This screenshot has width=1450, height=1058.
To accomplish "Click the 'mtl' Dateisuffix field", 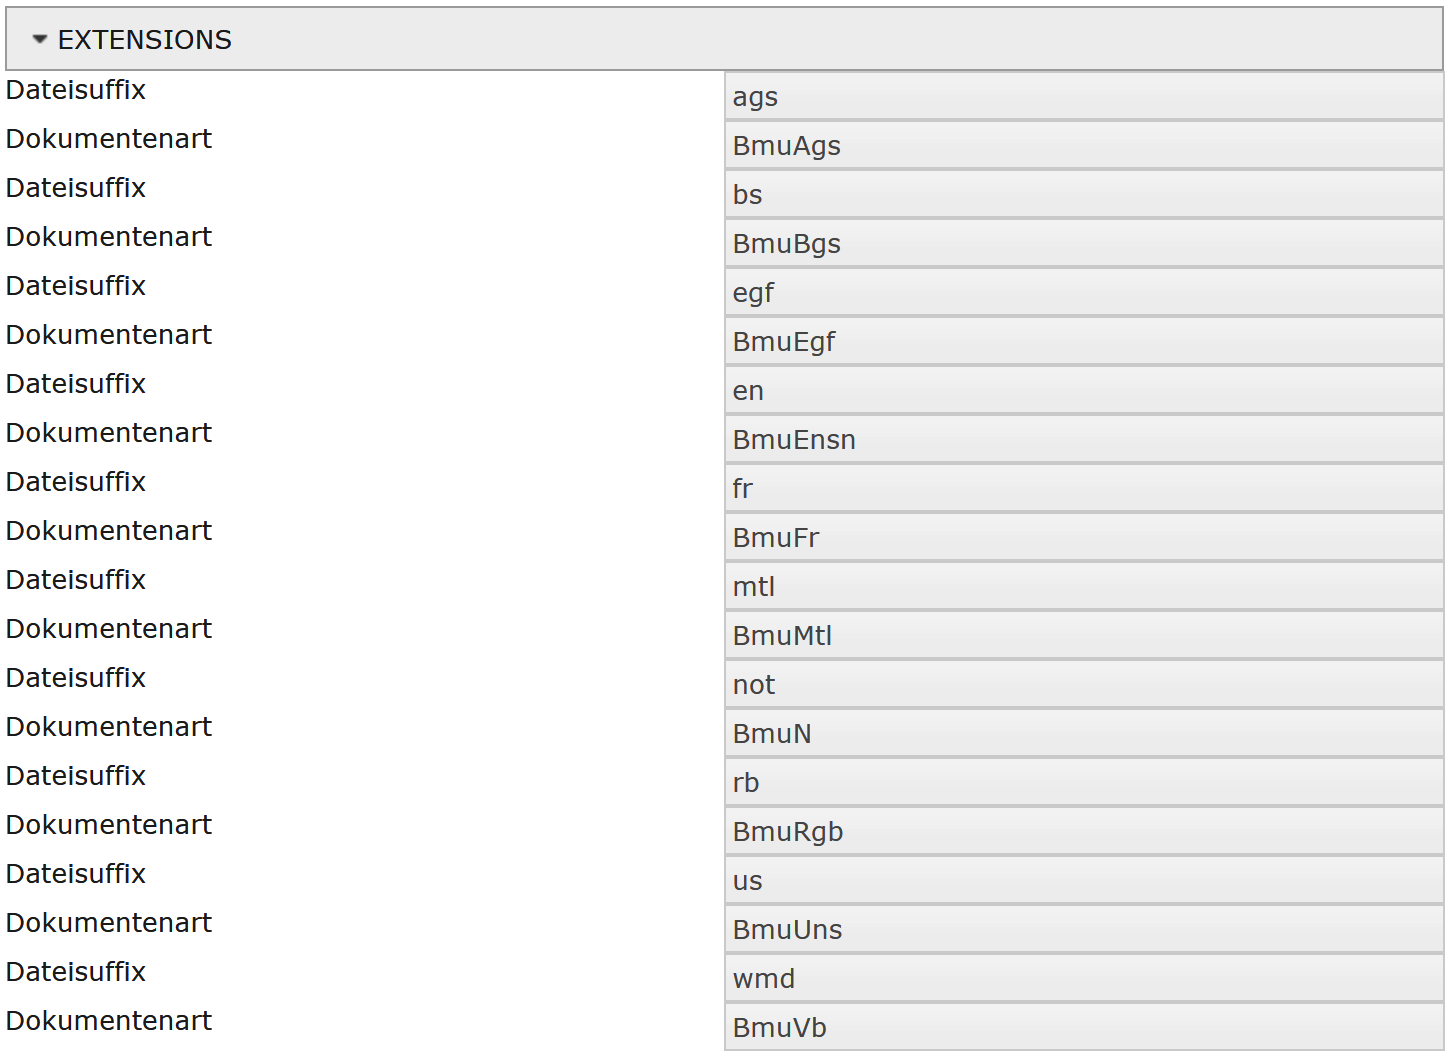I will pyautogui.click(x=1084, y=587).
